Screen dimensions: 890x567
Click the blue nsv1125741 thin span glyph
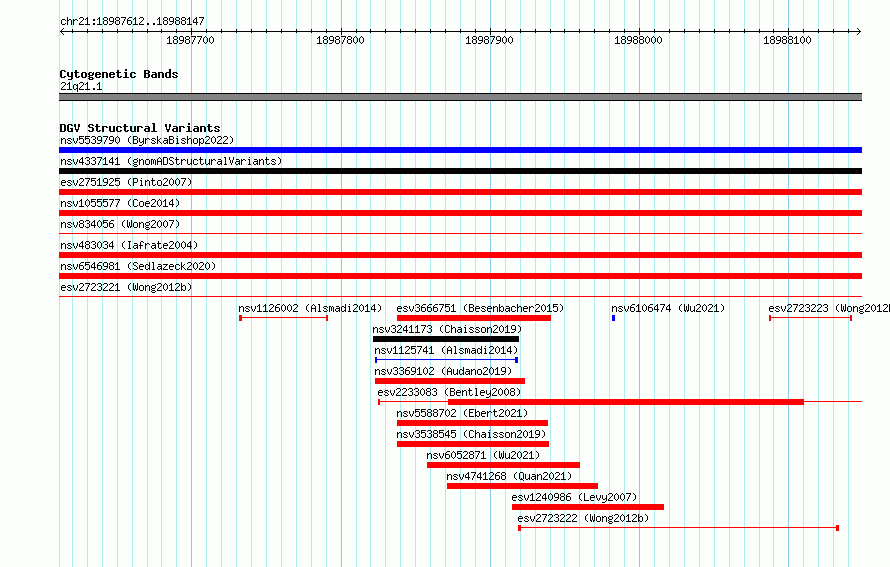(446, 360)
